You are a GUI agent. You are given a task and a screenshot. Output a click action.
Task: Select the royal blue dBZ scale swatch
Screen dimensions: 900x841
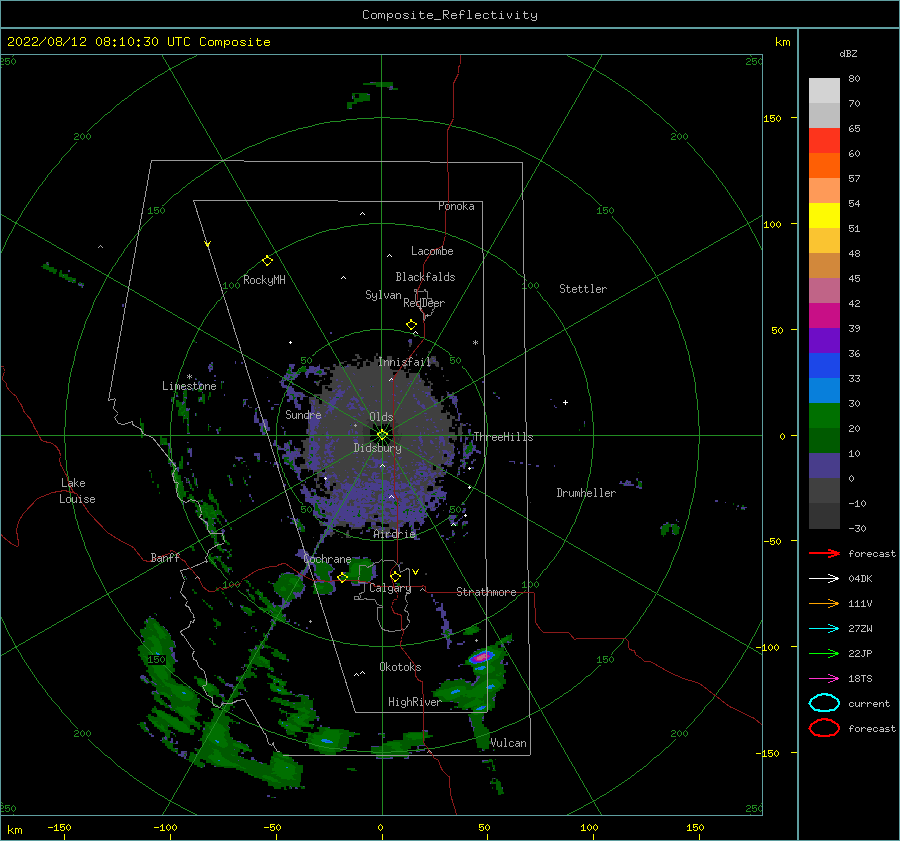coord(824,365)
